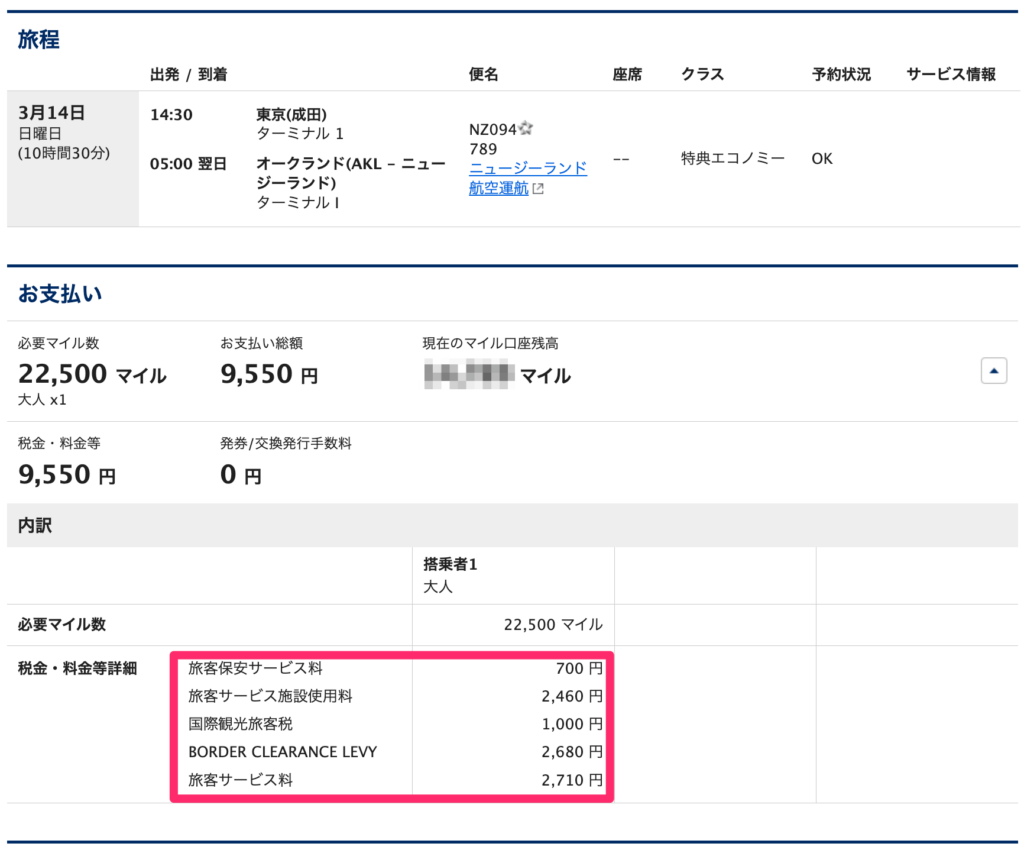Select the arrival time 05:00 翌日

coord(188,164)
